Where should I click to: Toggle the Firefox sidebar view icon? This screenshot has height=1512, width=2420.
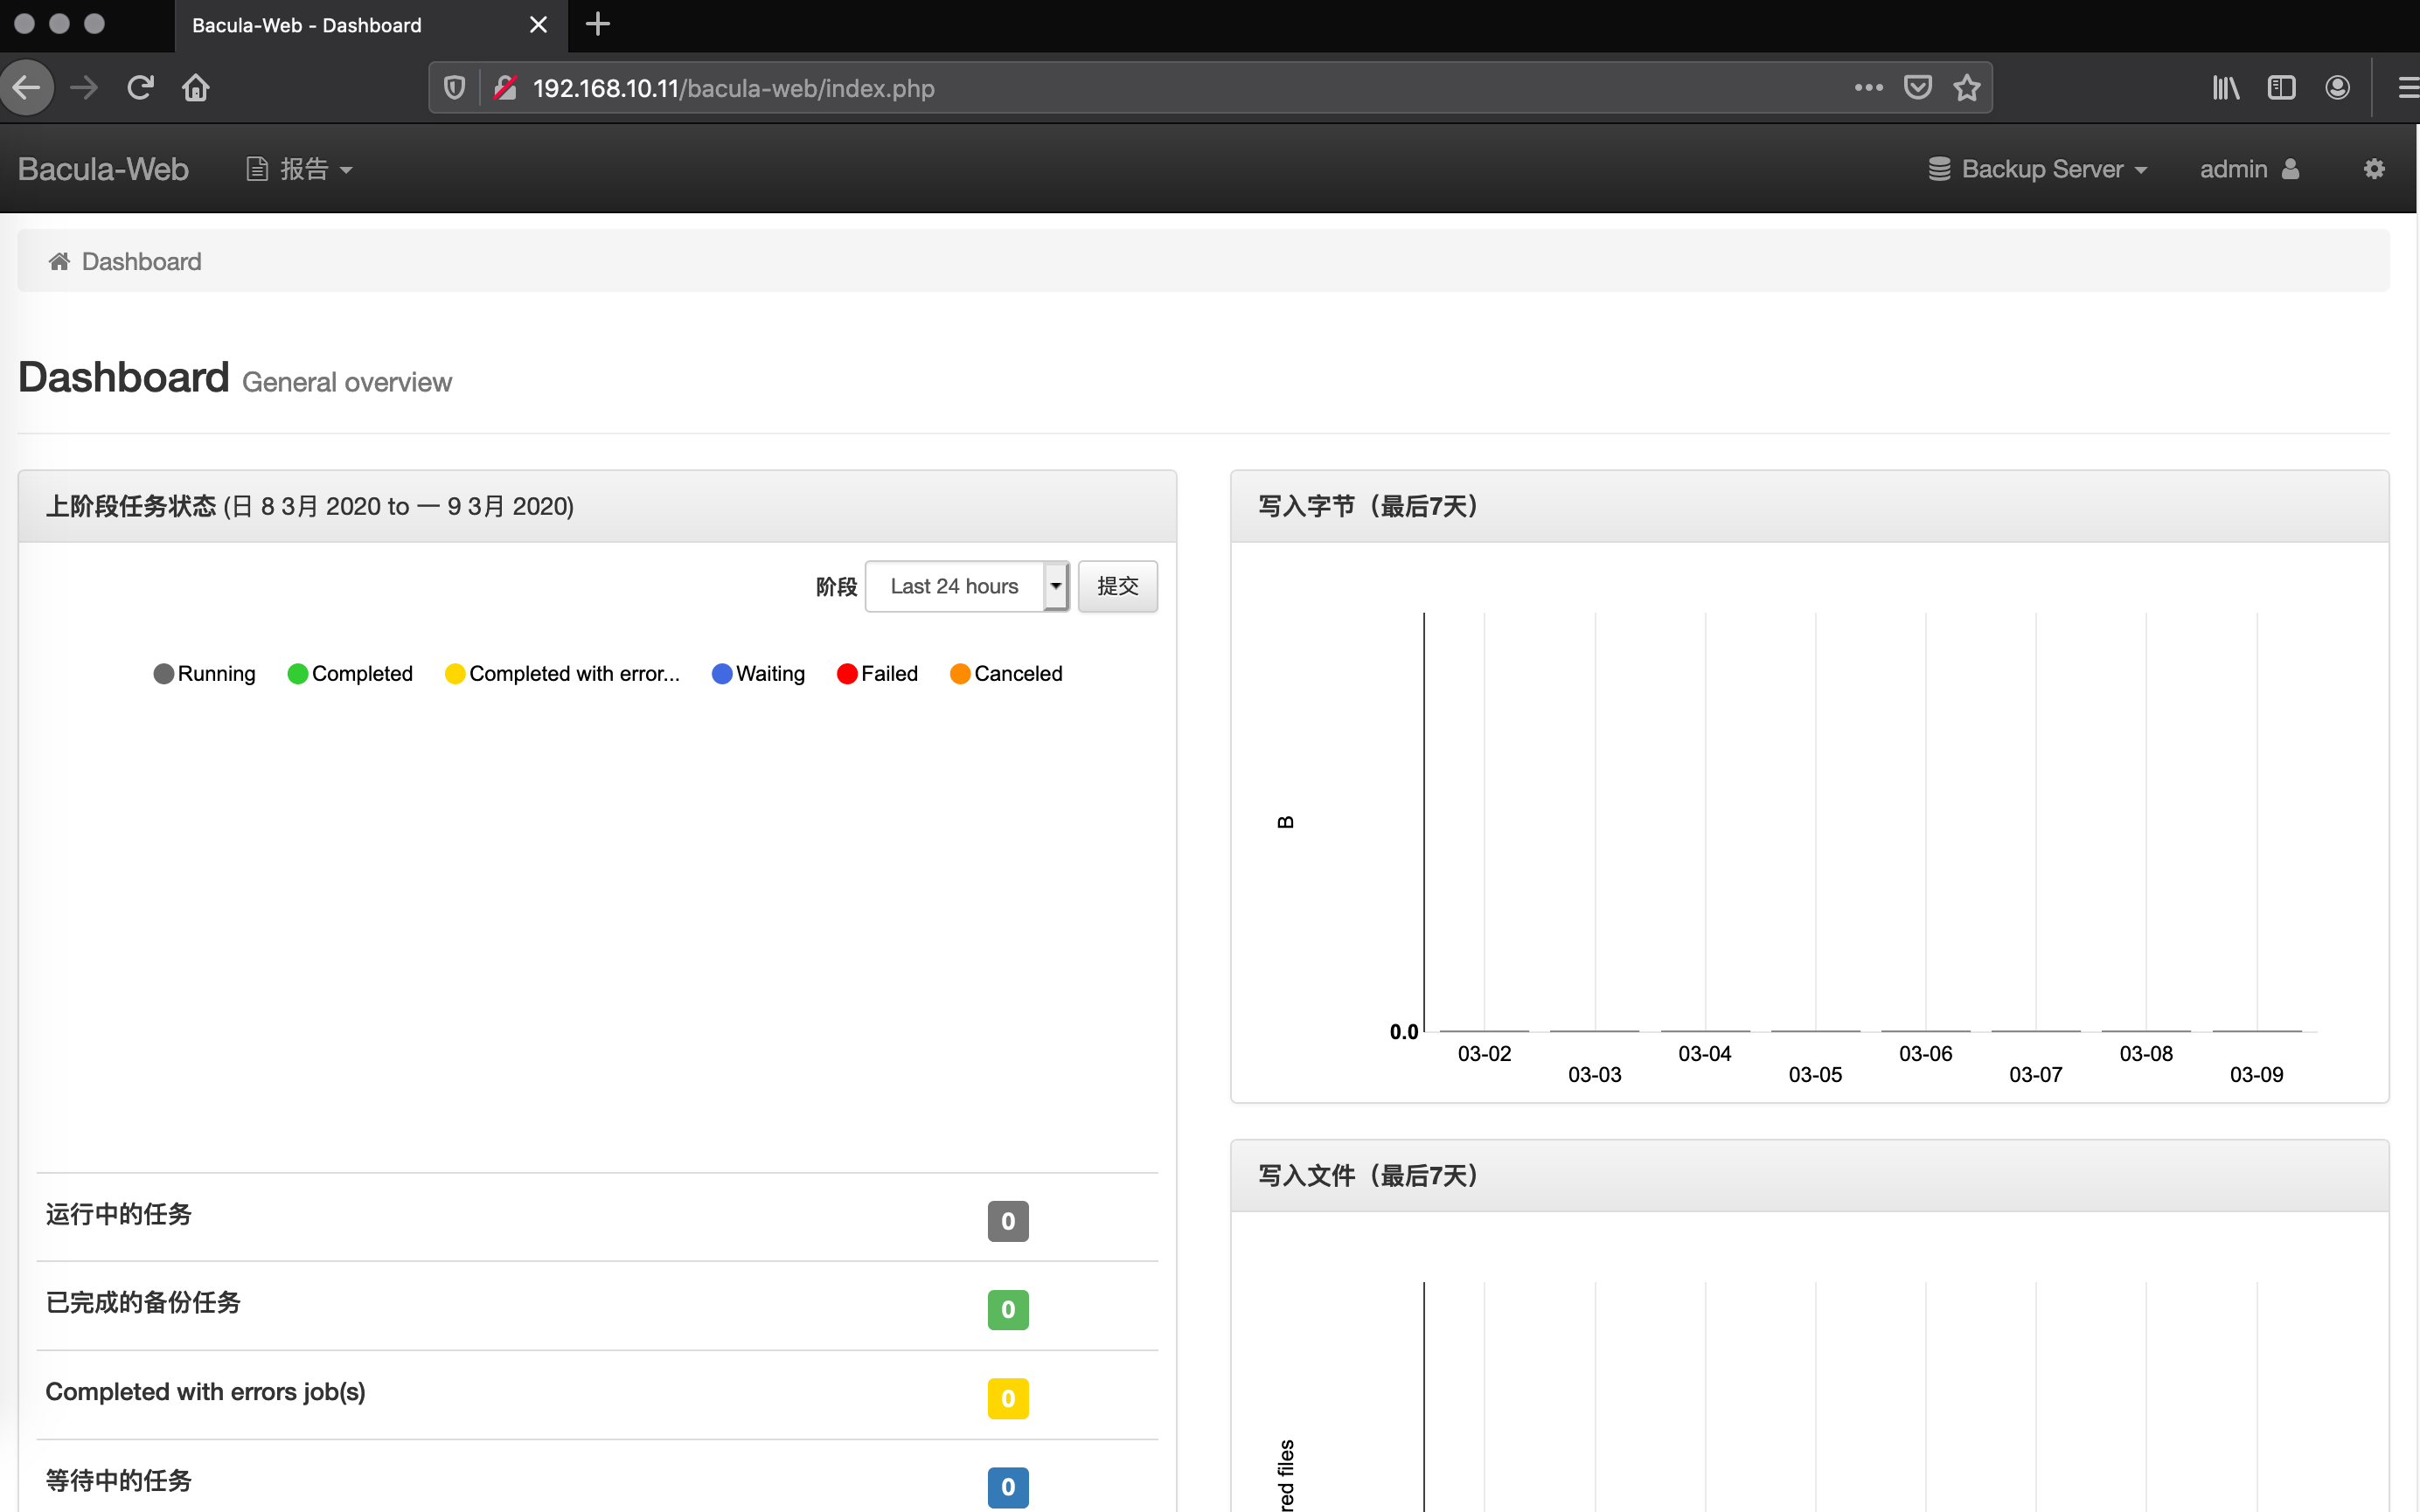coord(2281,88)
